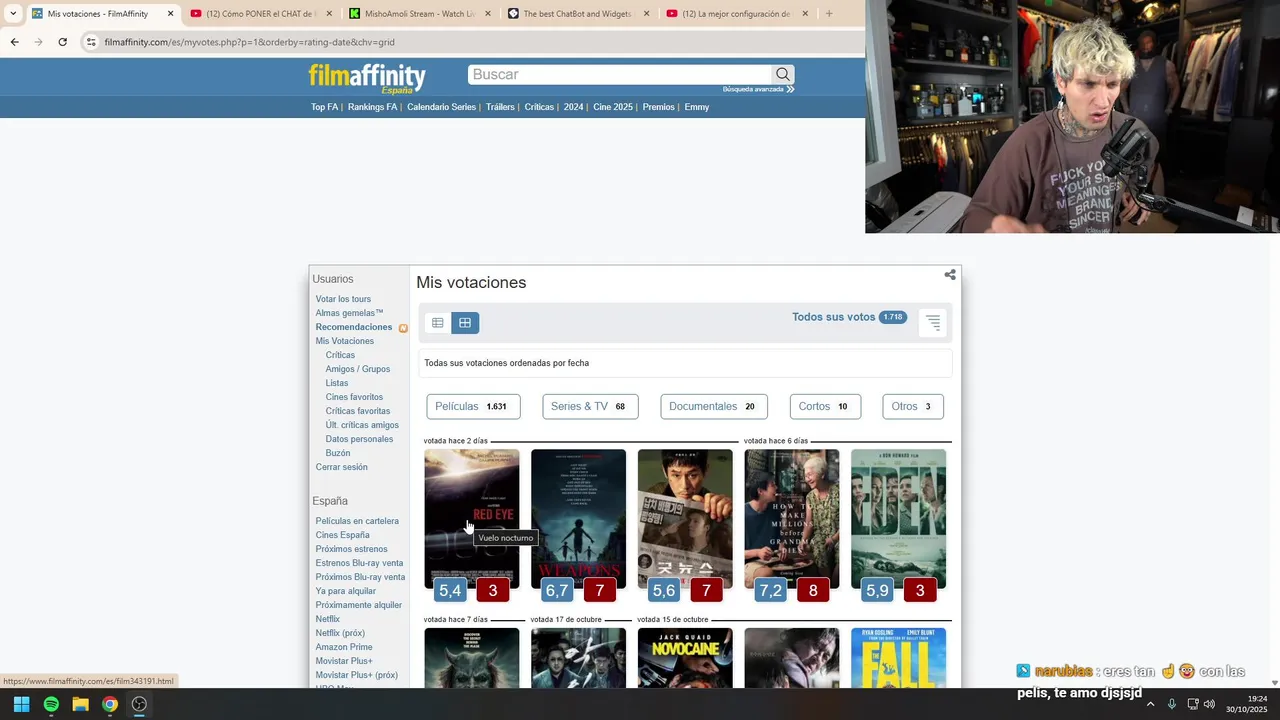The height and width of the screenshot is (720, 1280).
Task: Switch to grid view icon
Action: click(x=465, y=323)
